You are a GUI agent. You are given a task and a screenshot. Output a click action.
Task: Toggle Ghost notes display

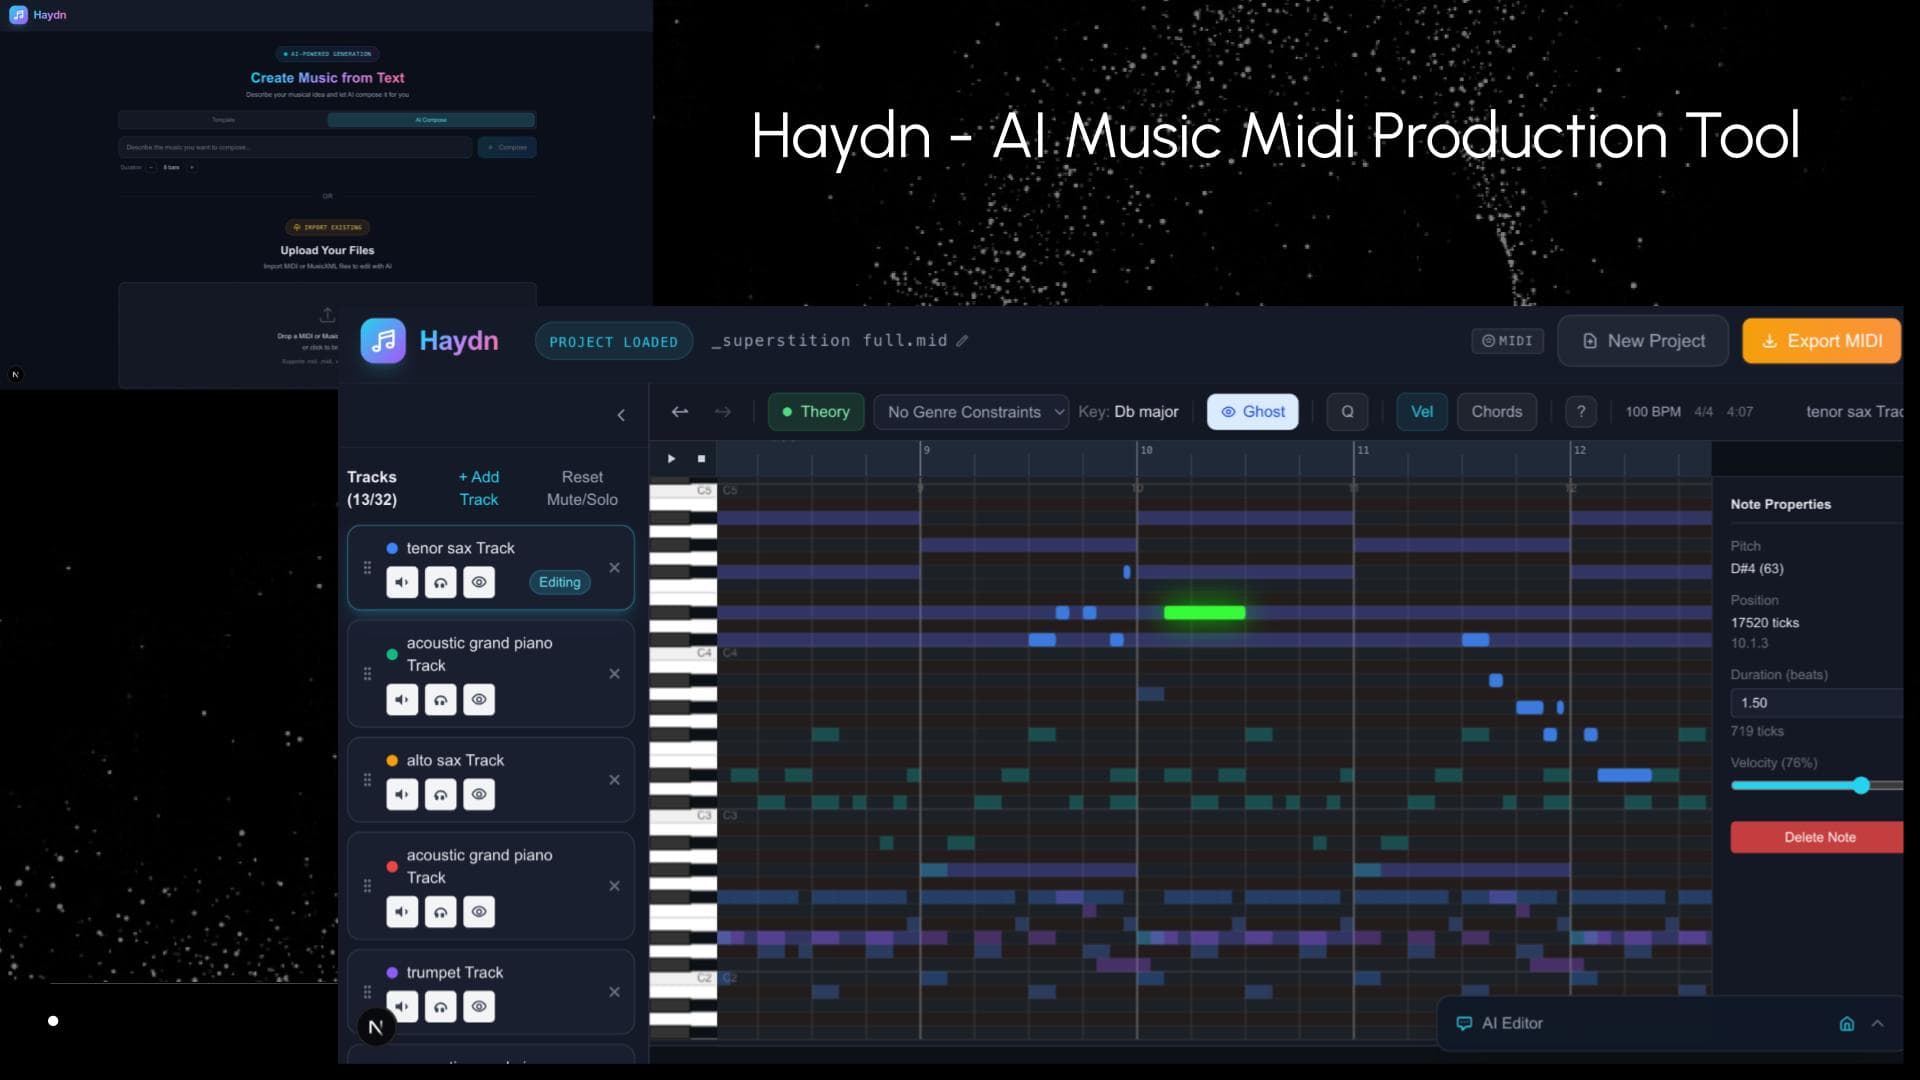click(1253, 412)
